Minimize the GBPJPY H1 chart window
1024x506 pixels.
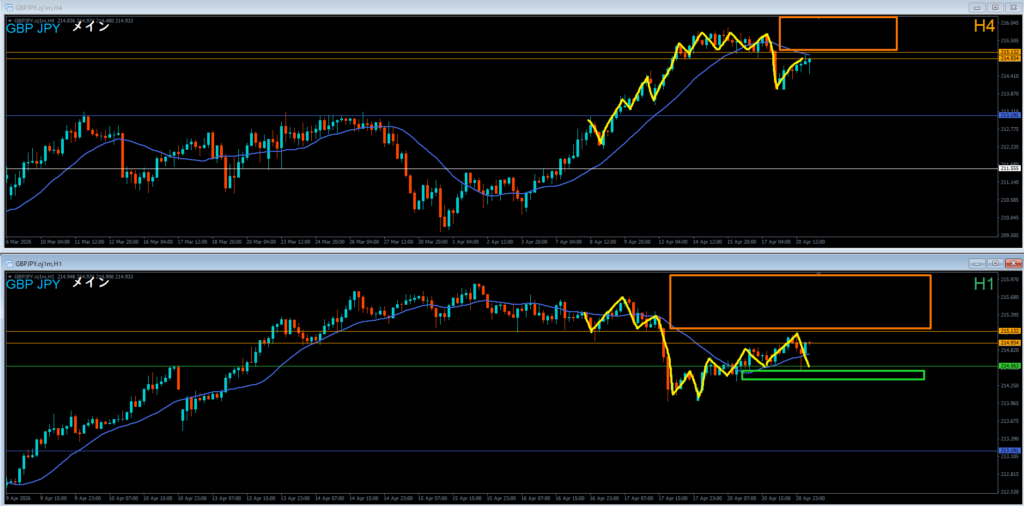pyautogui.click(x=977, y=263)
